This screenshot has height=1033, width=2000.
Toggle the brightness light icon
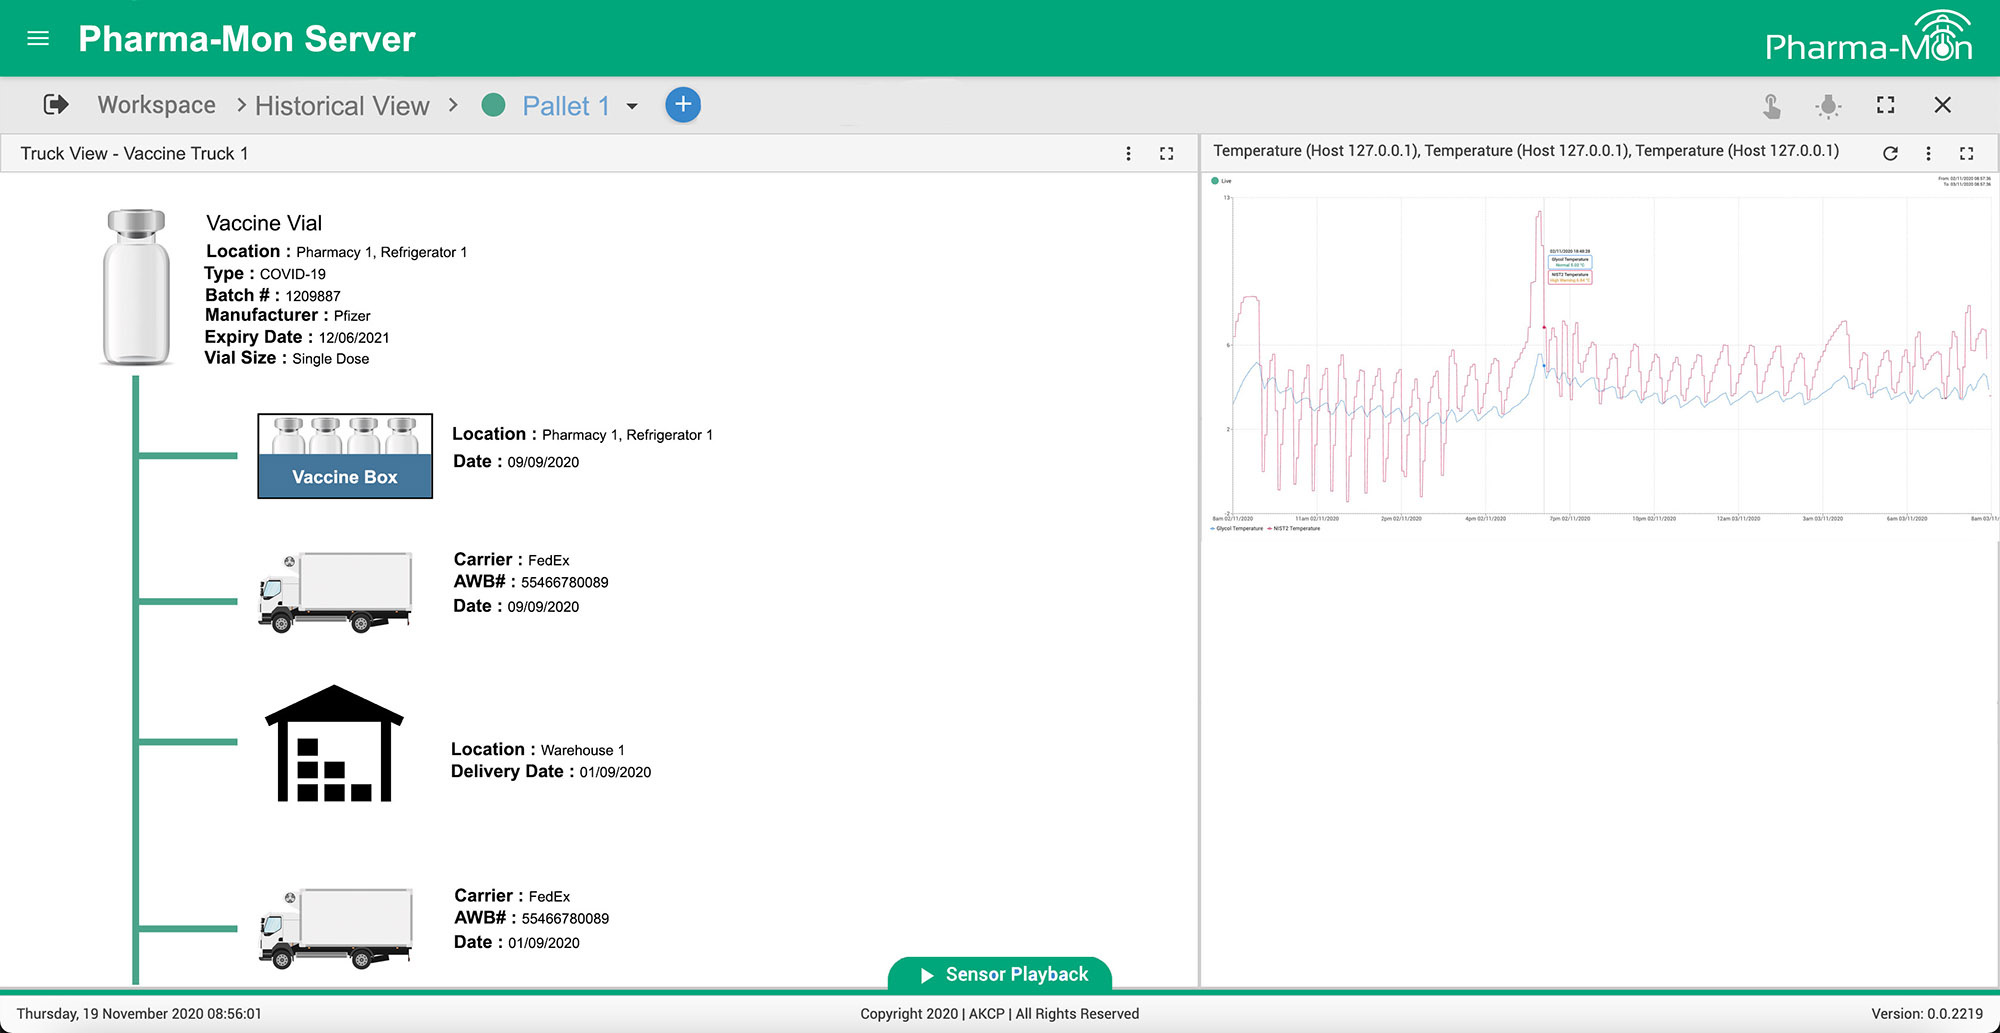click(x=1828, y=105)
